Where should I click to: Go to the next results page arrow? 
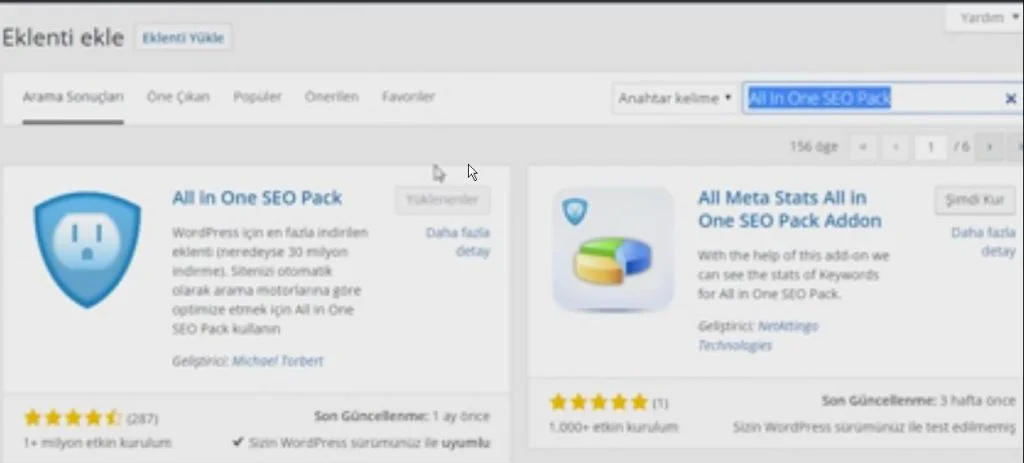coord(989,147)
